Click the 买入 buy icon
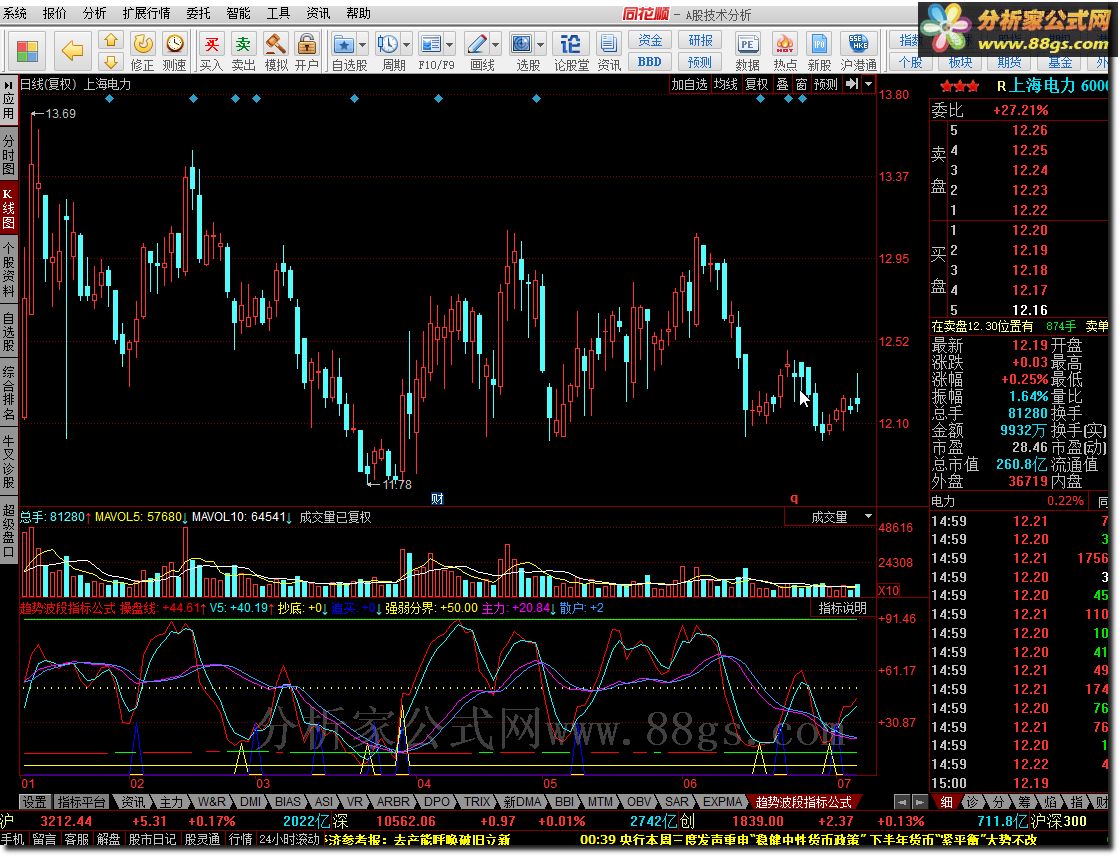Image resolution: width=1120 pixels, height=856 pixels. (211, 51)
